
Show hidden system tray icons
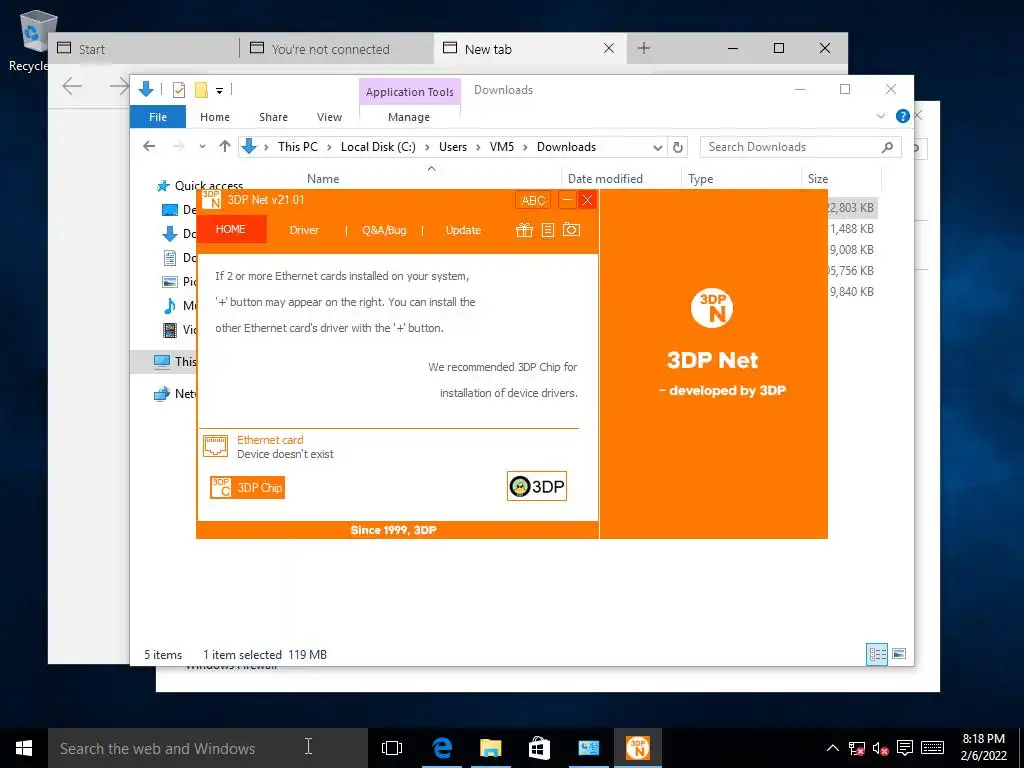click(833, 748)
